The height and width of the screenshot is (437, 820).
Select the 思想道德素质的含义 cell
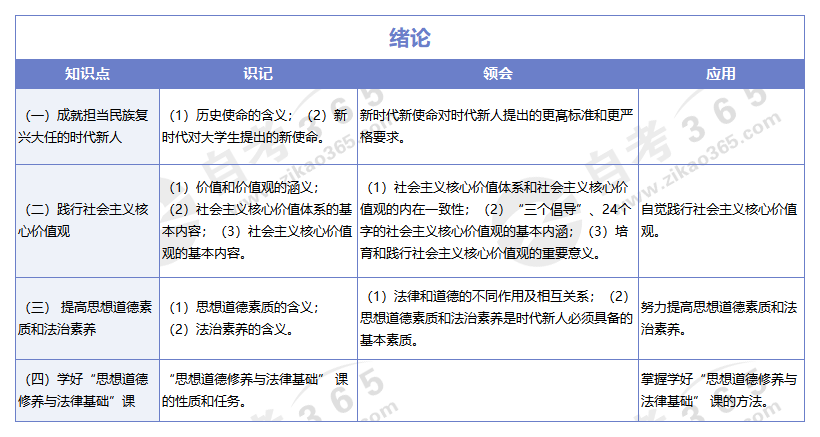[257, 318]
